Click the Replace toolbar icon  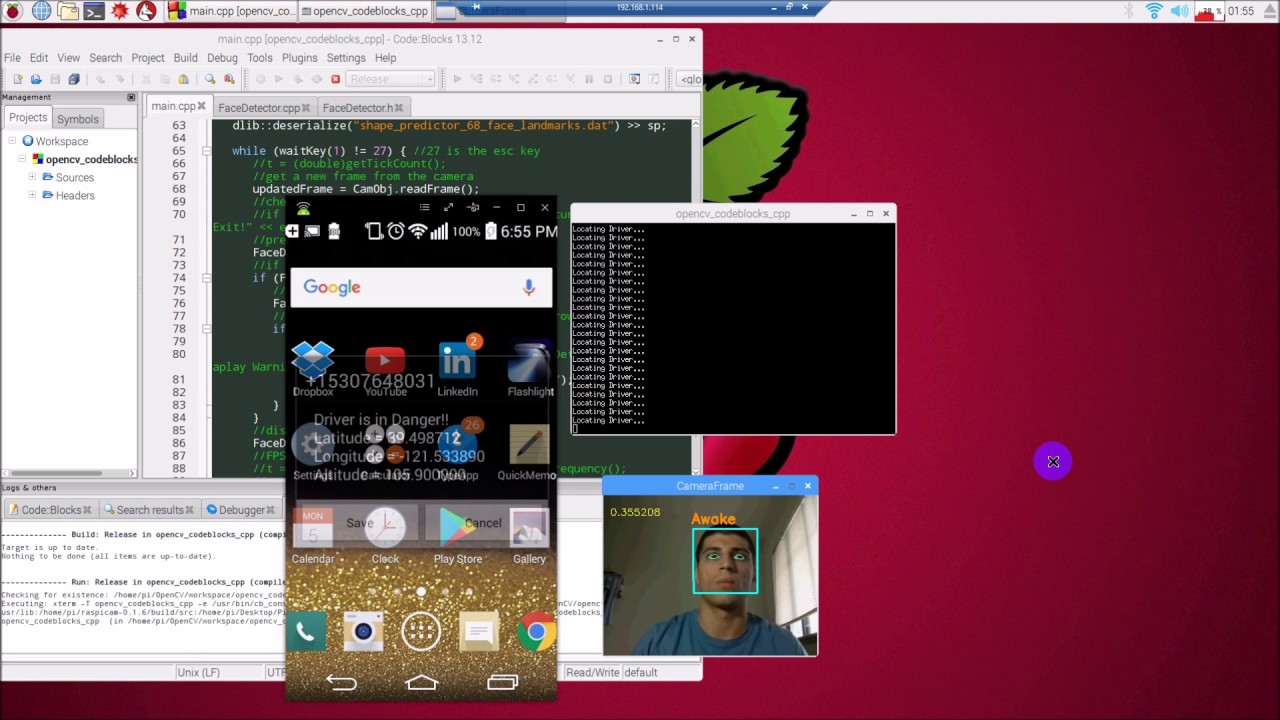(229, 79)
